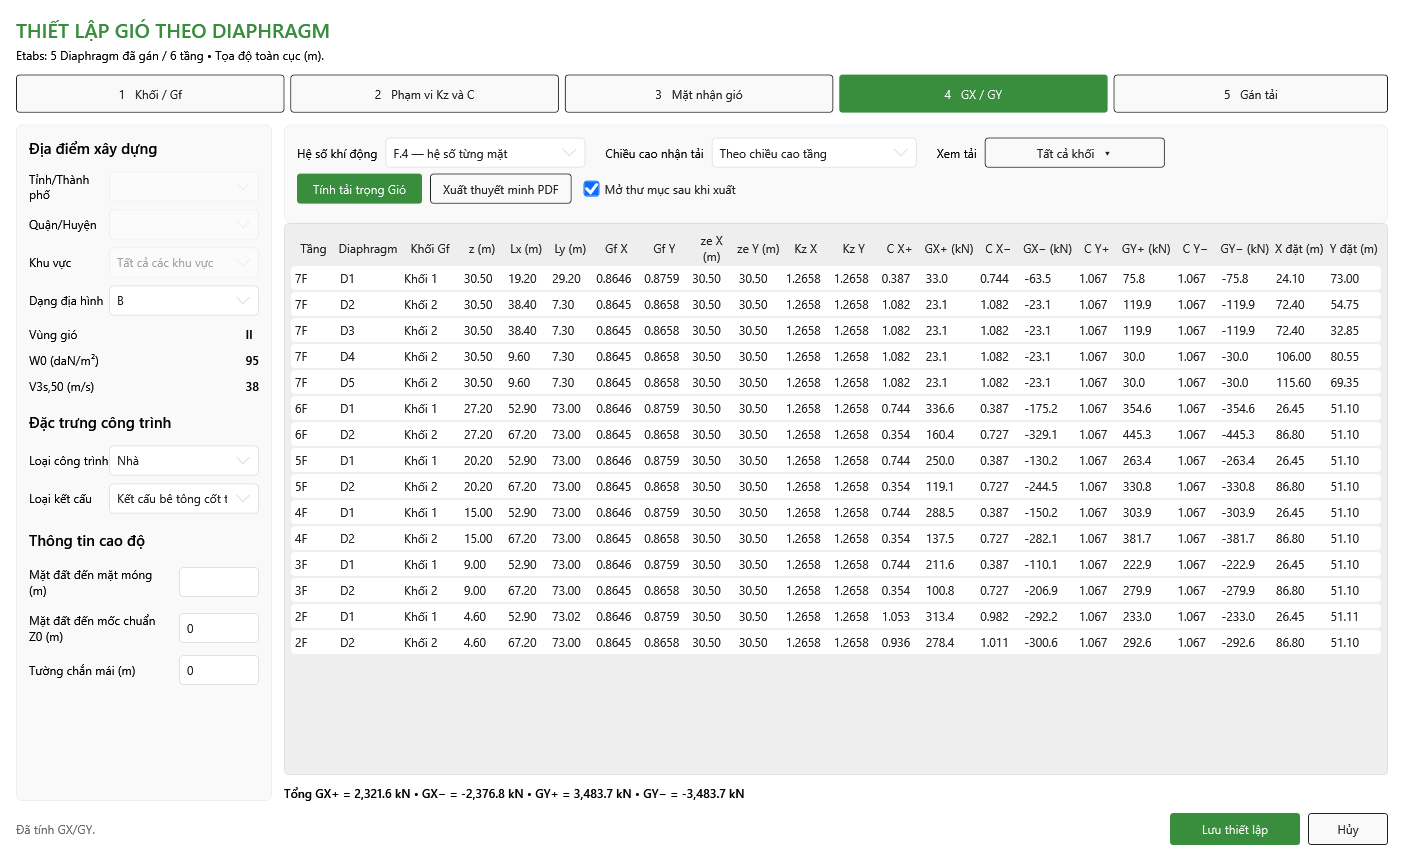Save settings with Lưu thiết lập button

[x=1235, y=829]
